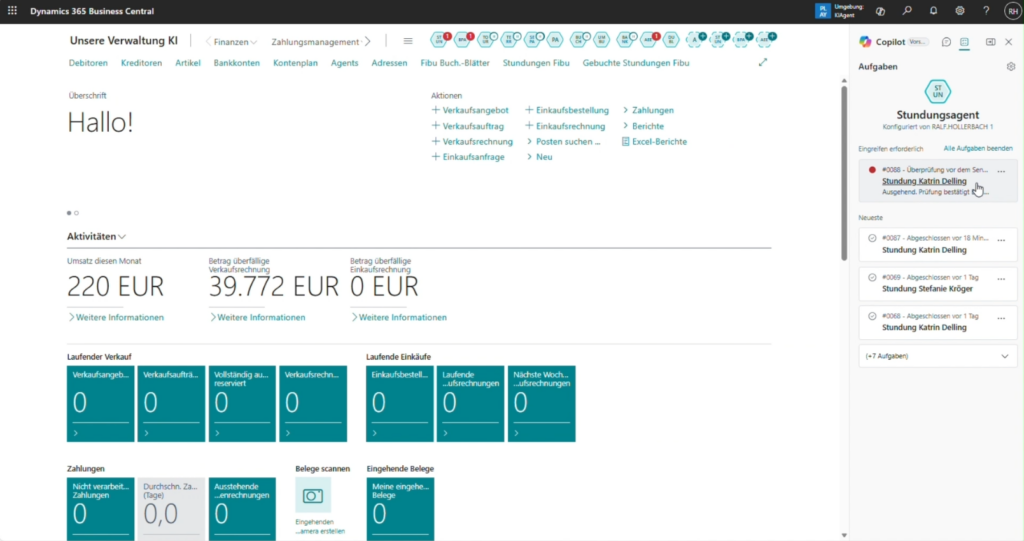The width and height of the screenshot is (1024, 541).
Task: Open Excel-Berichte action
Action: tap(654, 142)
